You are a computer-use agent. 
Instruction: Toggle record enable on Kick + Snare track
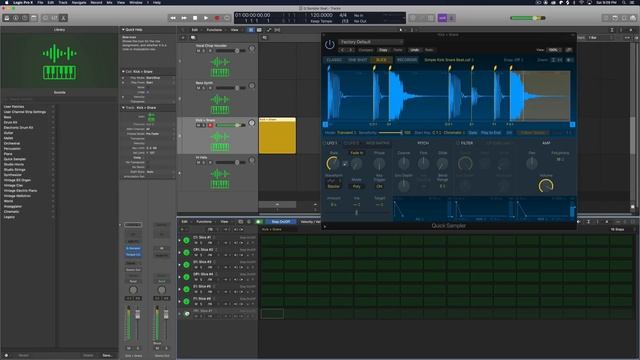(x=211, y=125)
